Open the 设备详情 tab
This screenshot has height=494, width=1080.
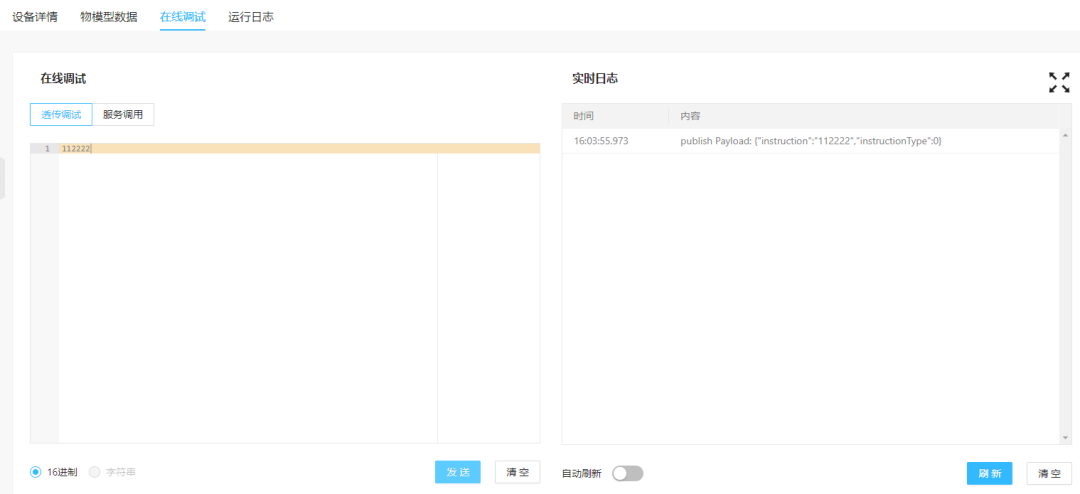[x=35, y=17]
